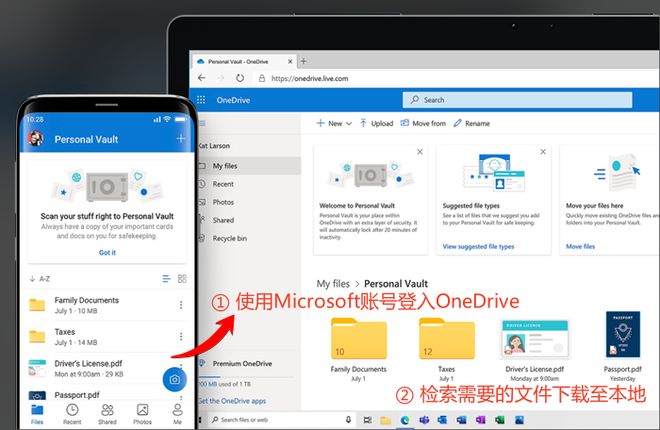The height and width of the screenshot is (430, 660).
Task: Open OneNote from the taskbar
Action: (481, 420)
